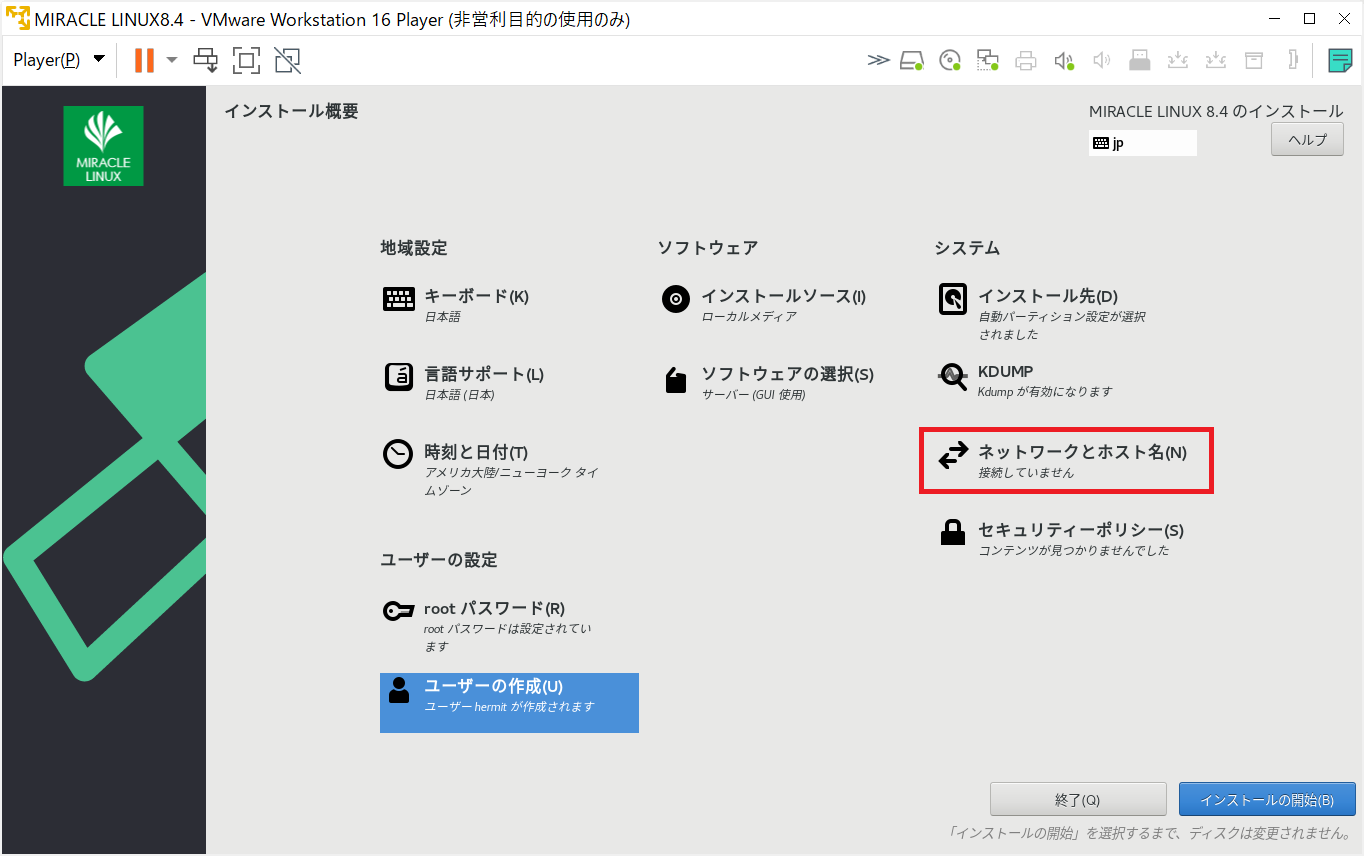
Task: Click the person icon for user creation
Action: (399, 690)
